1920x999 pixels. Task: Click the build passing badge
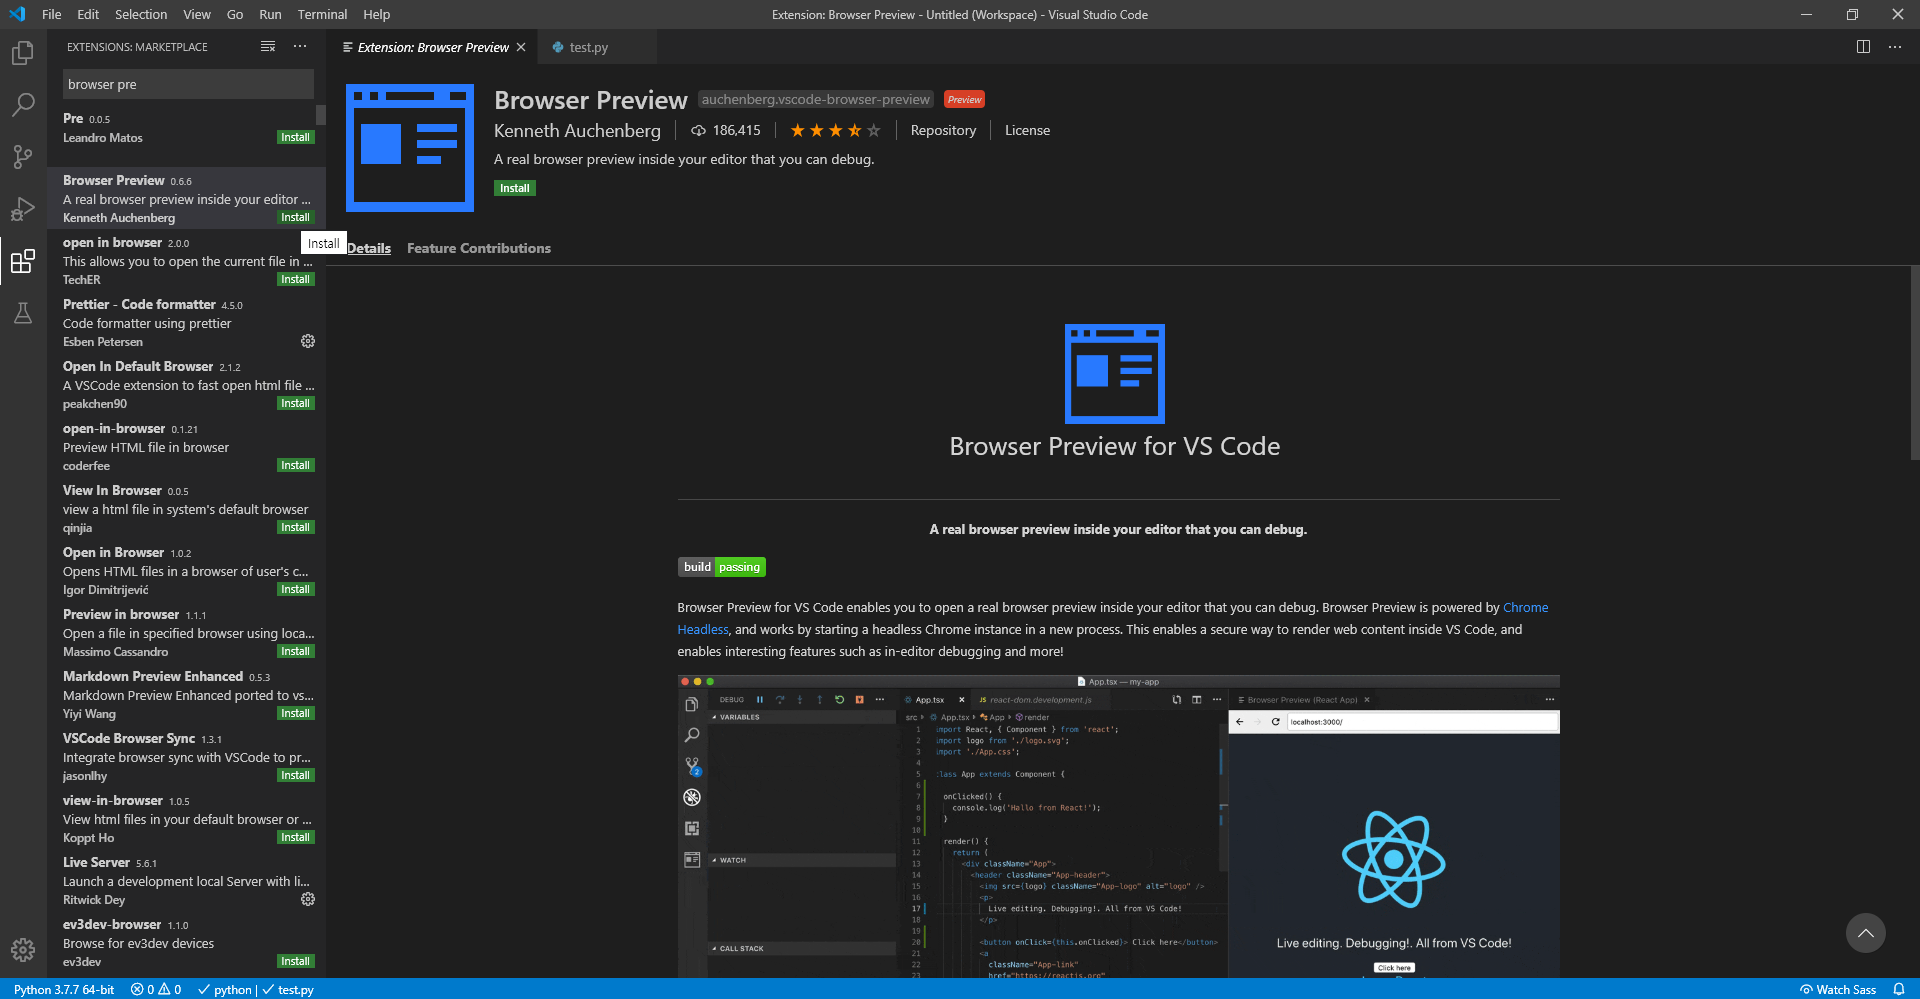721,567
